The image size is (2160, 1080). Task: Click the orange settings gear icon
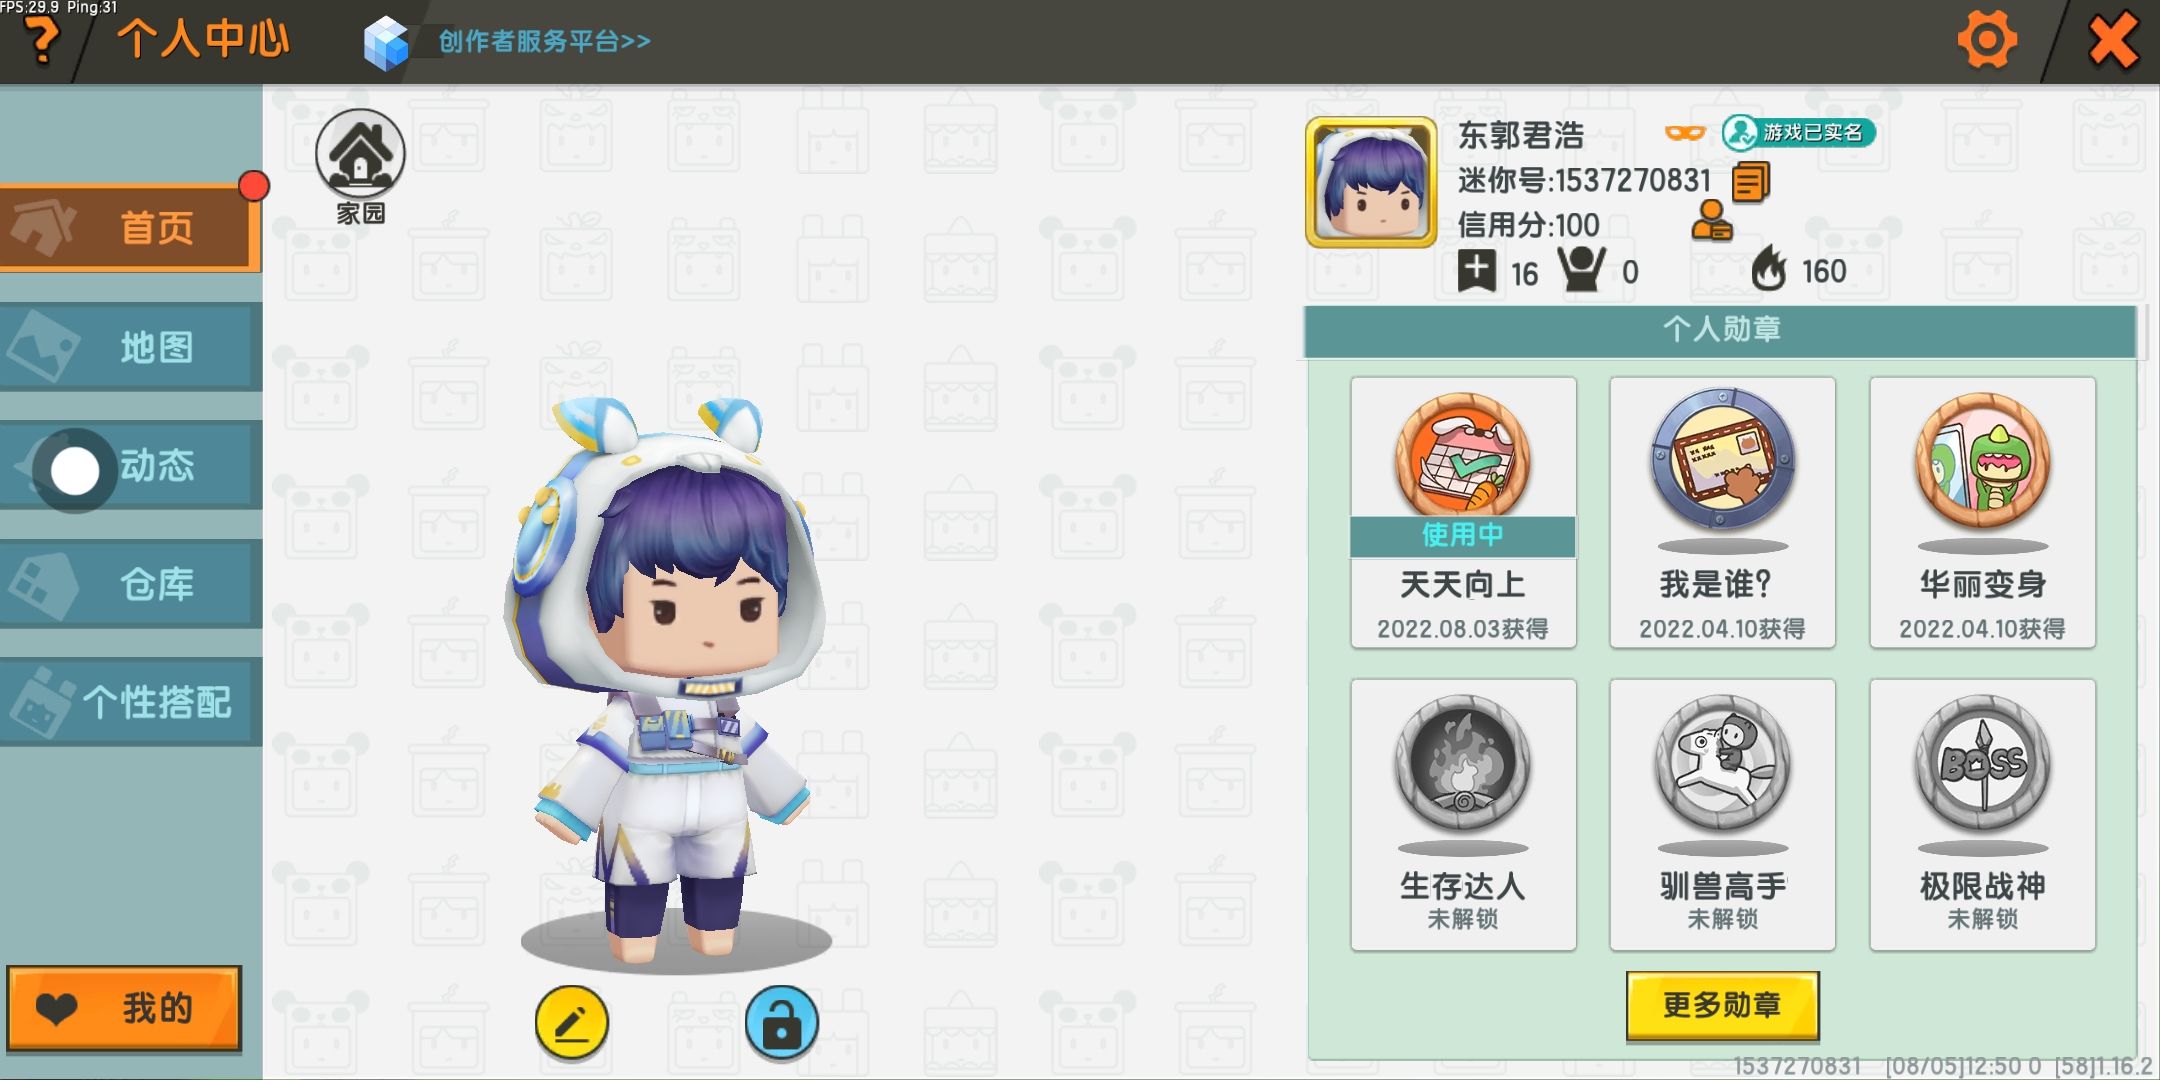(x=1986, y=40)
